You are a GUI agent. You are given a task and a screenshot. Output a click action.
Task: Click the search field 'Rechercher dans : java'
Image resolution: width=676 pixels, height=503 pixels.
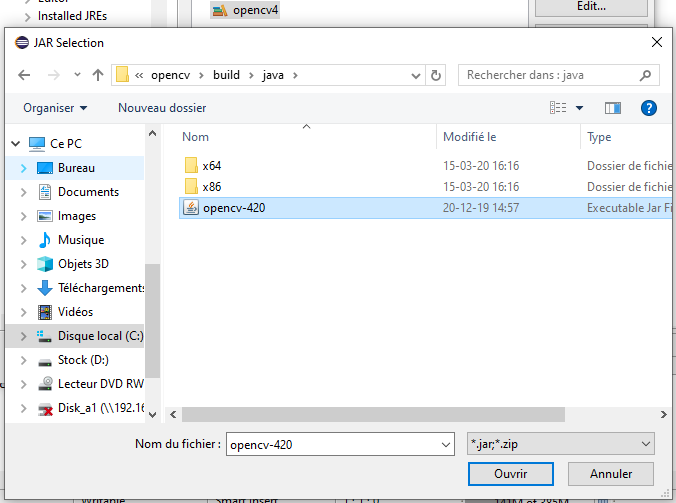558,75
